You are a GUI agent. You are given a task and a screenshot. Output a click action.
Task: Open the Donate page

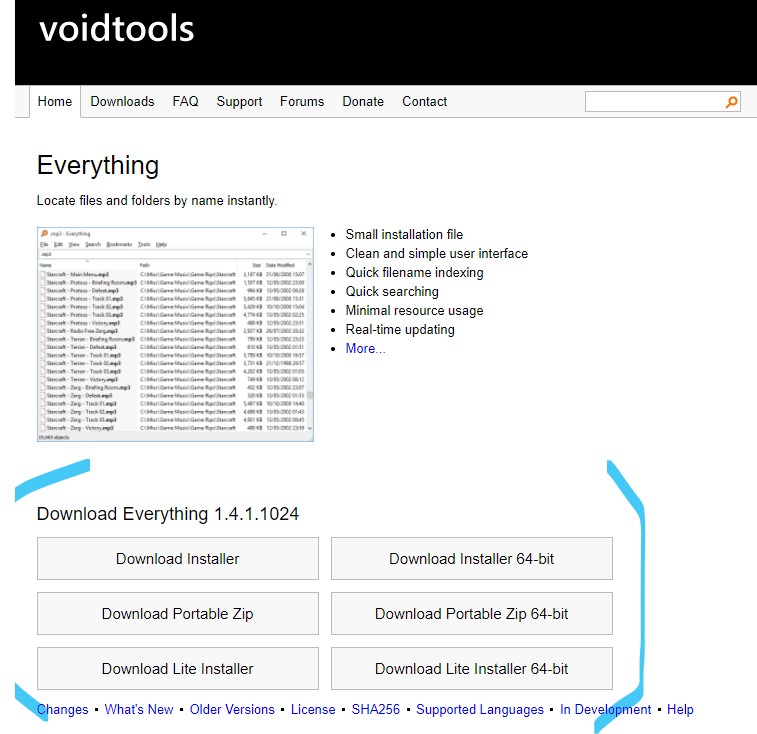(x=363, y=101)
